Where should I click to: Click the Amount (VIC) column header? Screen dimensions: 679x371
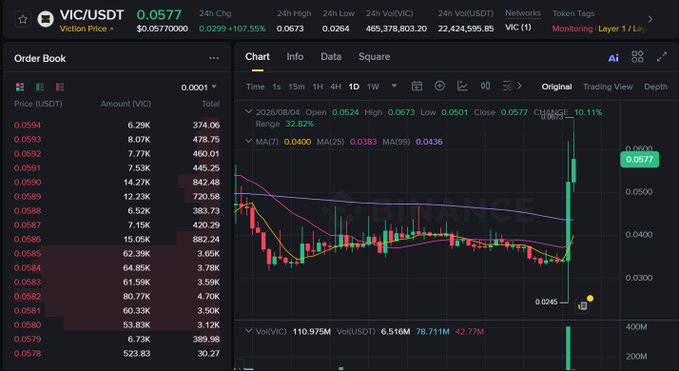tap(126, 104)
